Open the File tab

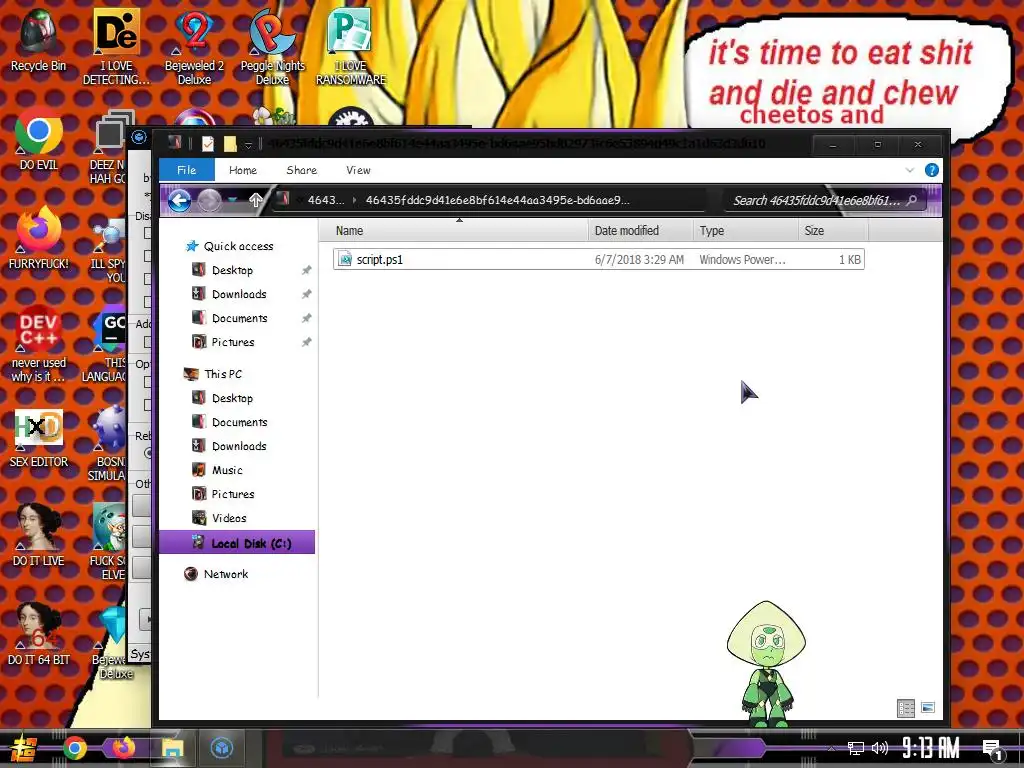pos(187,170)
